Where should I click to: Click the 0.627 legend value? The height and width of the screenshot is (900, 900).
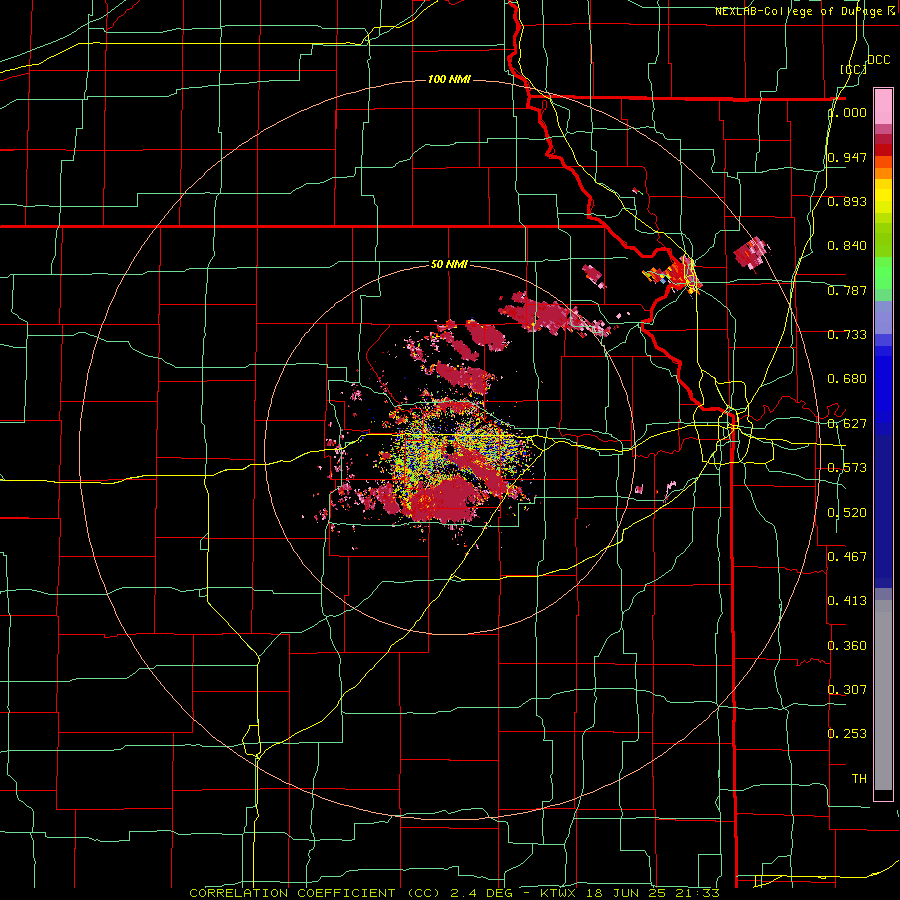pyautogui.click(x=847, y=424)
